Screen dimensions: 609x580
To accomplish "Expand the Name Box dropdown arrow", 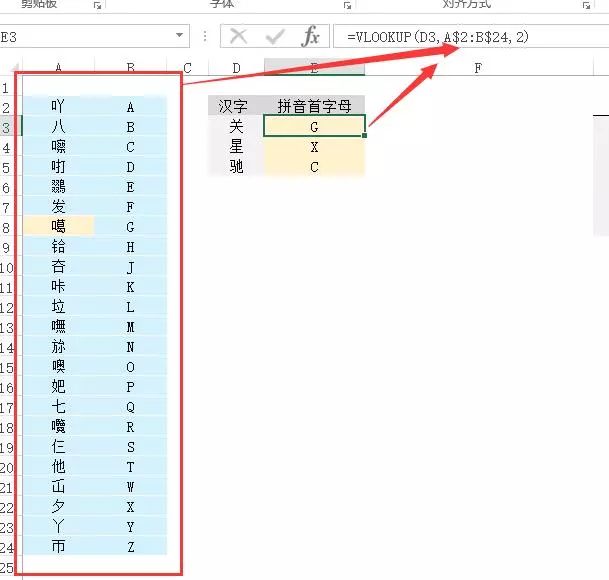I will (x=179, y=35).
